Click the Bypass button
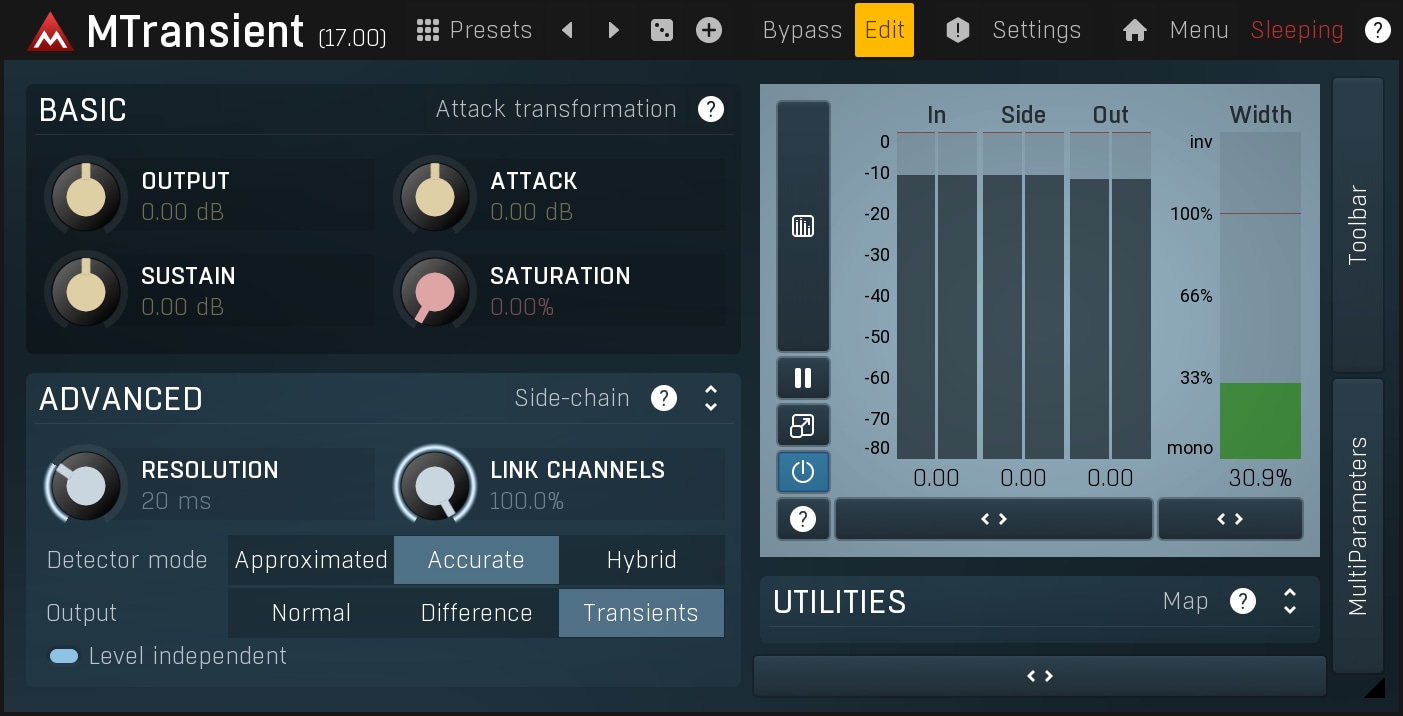 coord(802,30)
